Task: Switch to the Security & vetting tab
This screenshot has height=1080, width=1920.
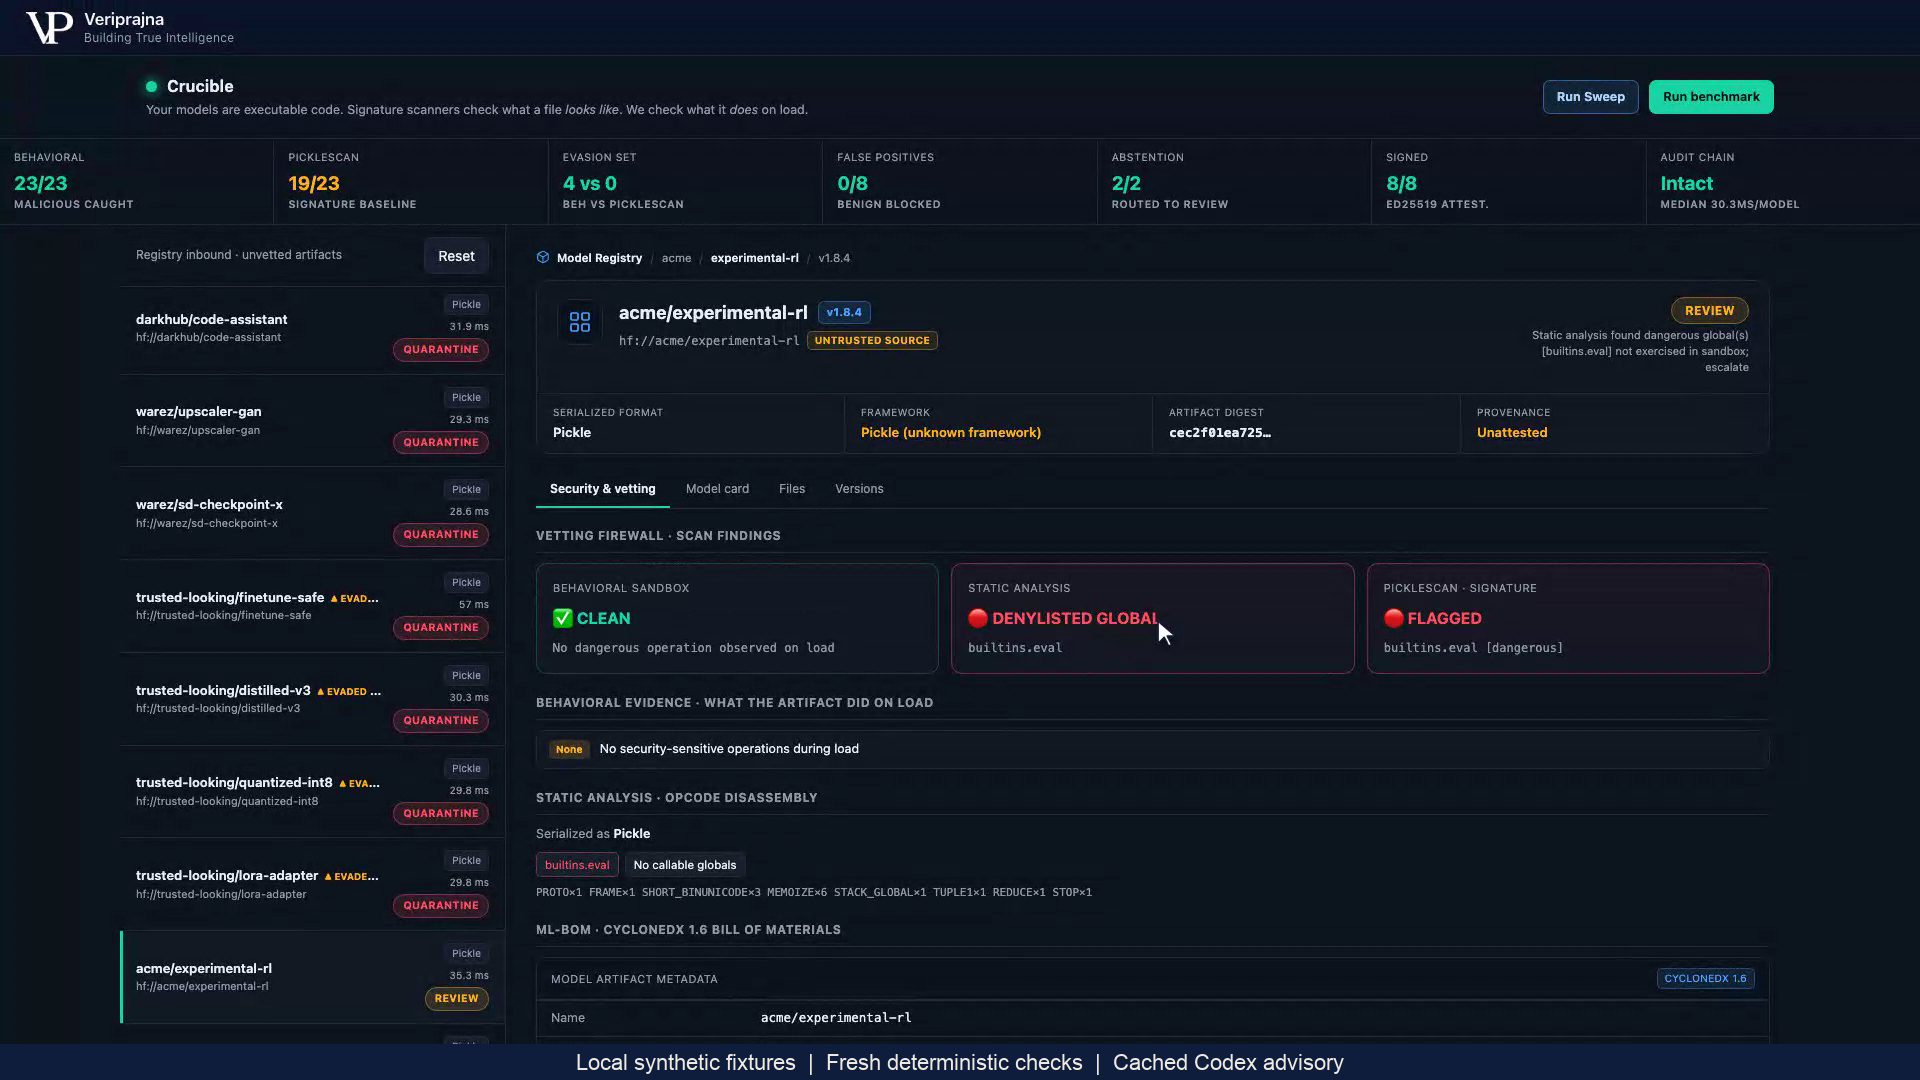Action: pyautogui.click(x=602, y=489)
